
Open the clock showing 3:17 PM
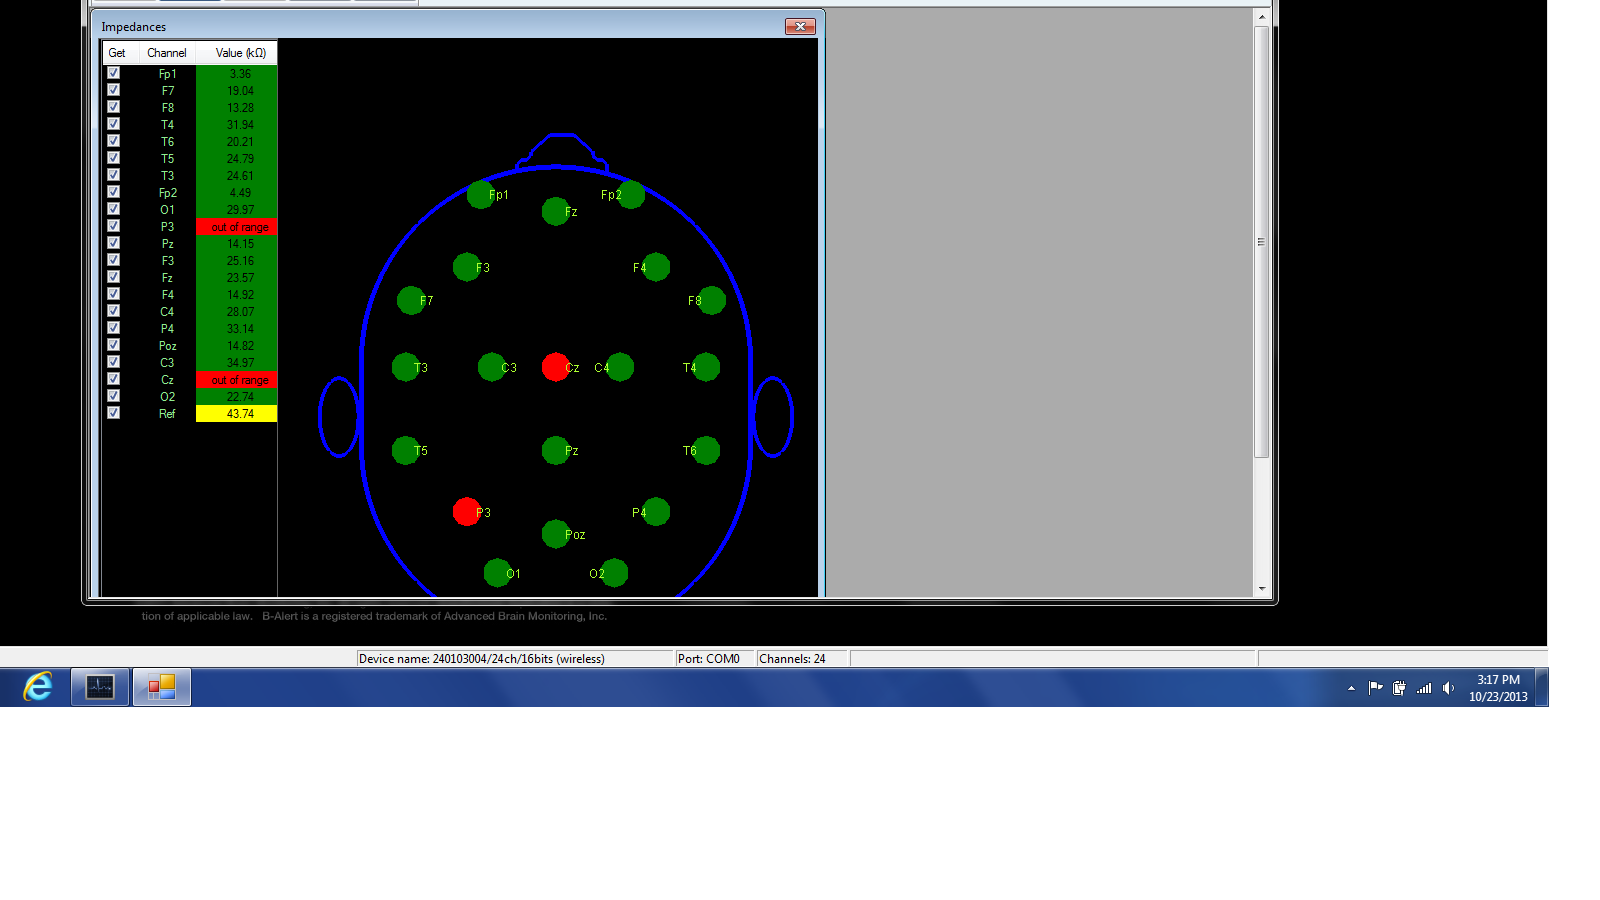pos(1497,688)
